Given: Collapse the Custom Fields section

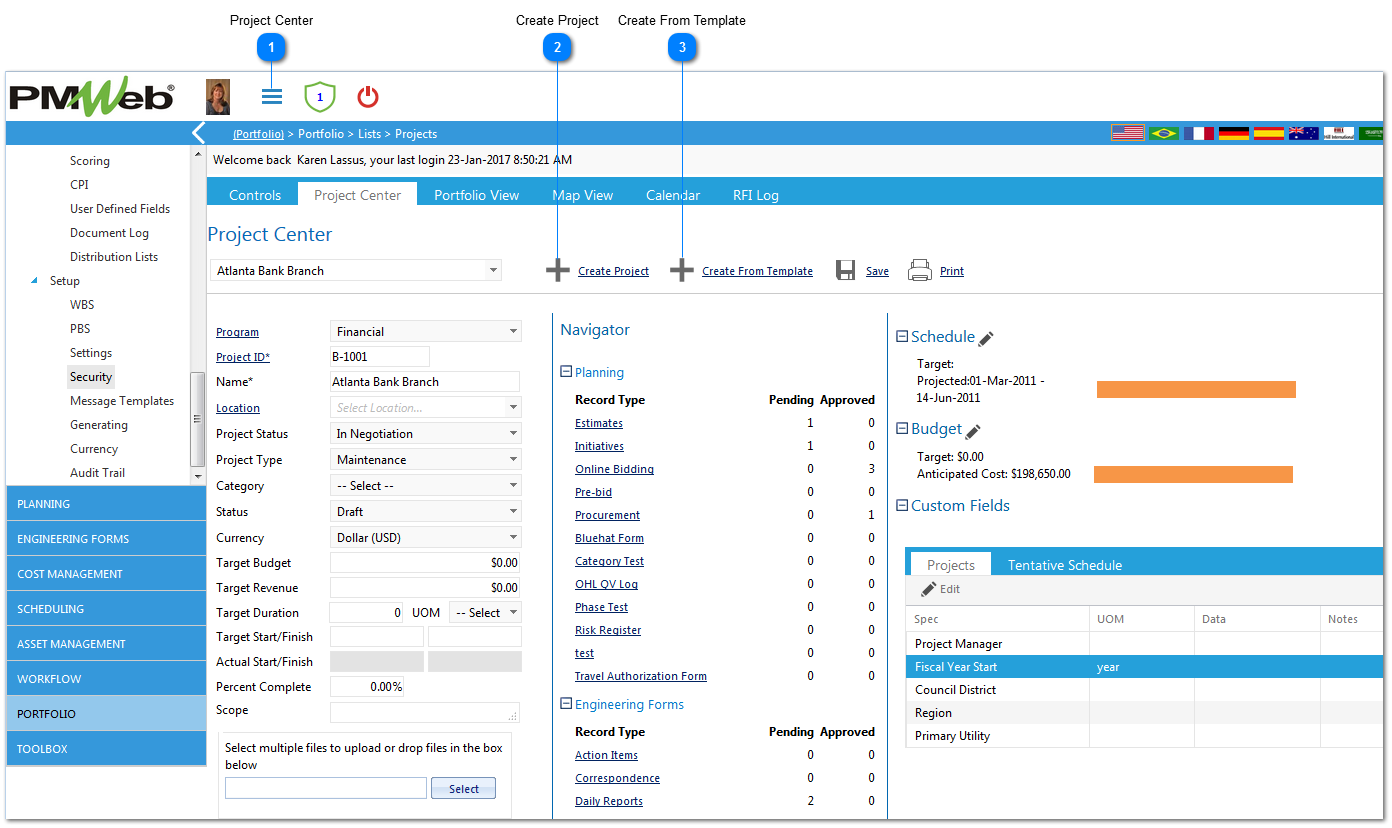Looking at the screenshot, I should point(902,506).
